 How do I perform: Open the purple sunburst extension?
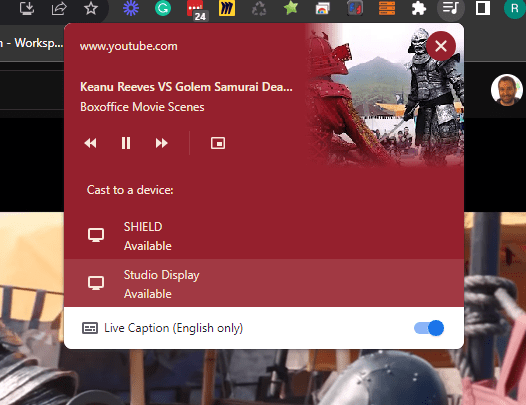(x=131, y=8)
